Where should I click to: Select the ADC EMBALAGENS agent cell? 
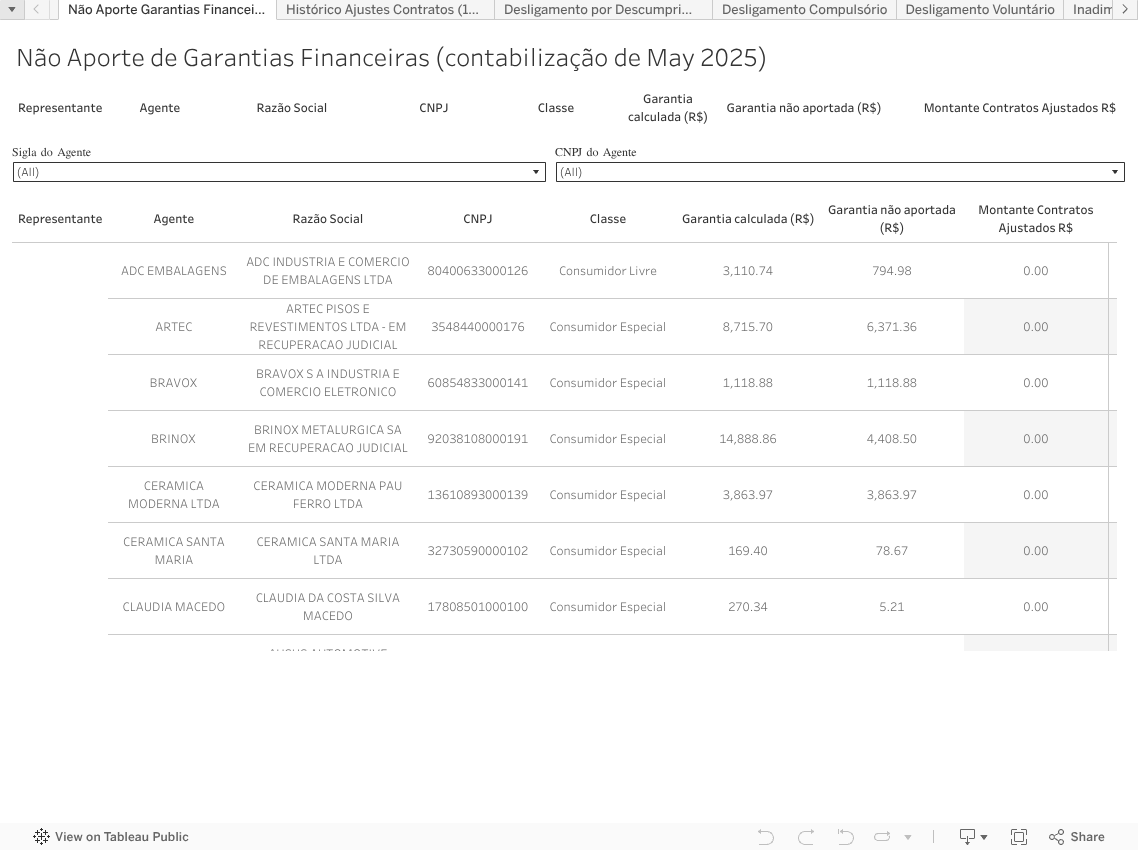coord(173,271)
